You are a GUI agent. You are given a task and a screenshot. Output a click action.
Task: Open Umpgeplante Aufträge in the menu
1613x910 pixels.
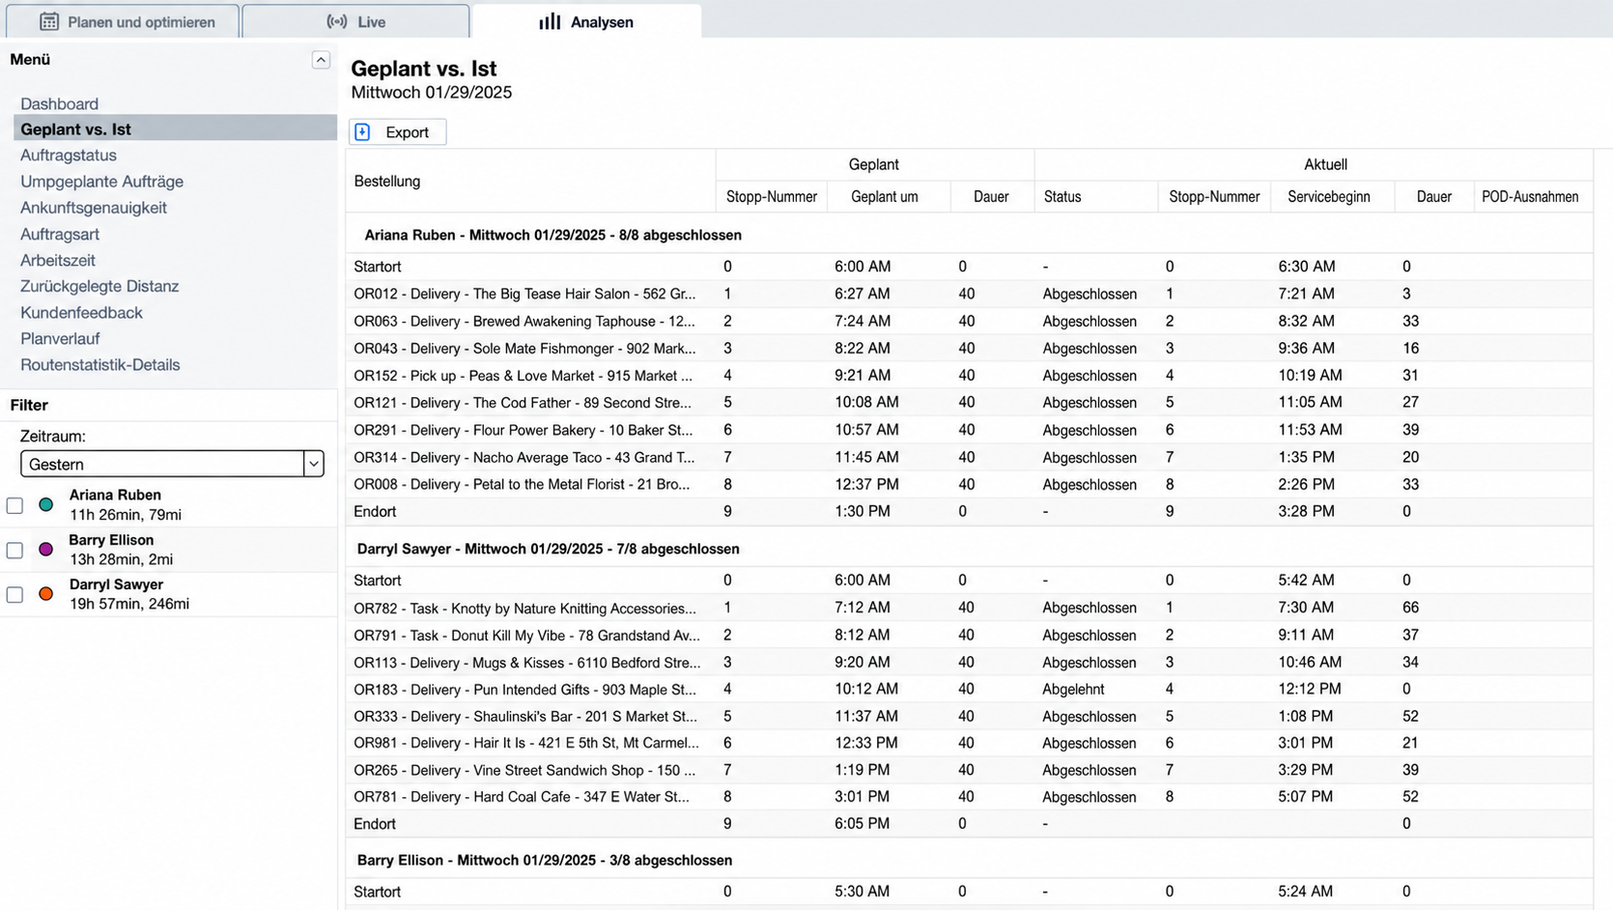[x=102, y=181]
